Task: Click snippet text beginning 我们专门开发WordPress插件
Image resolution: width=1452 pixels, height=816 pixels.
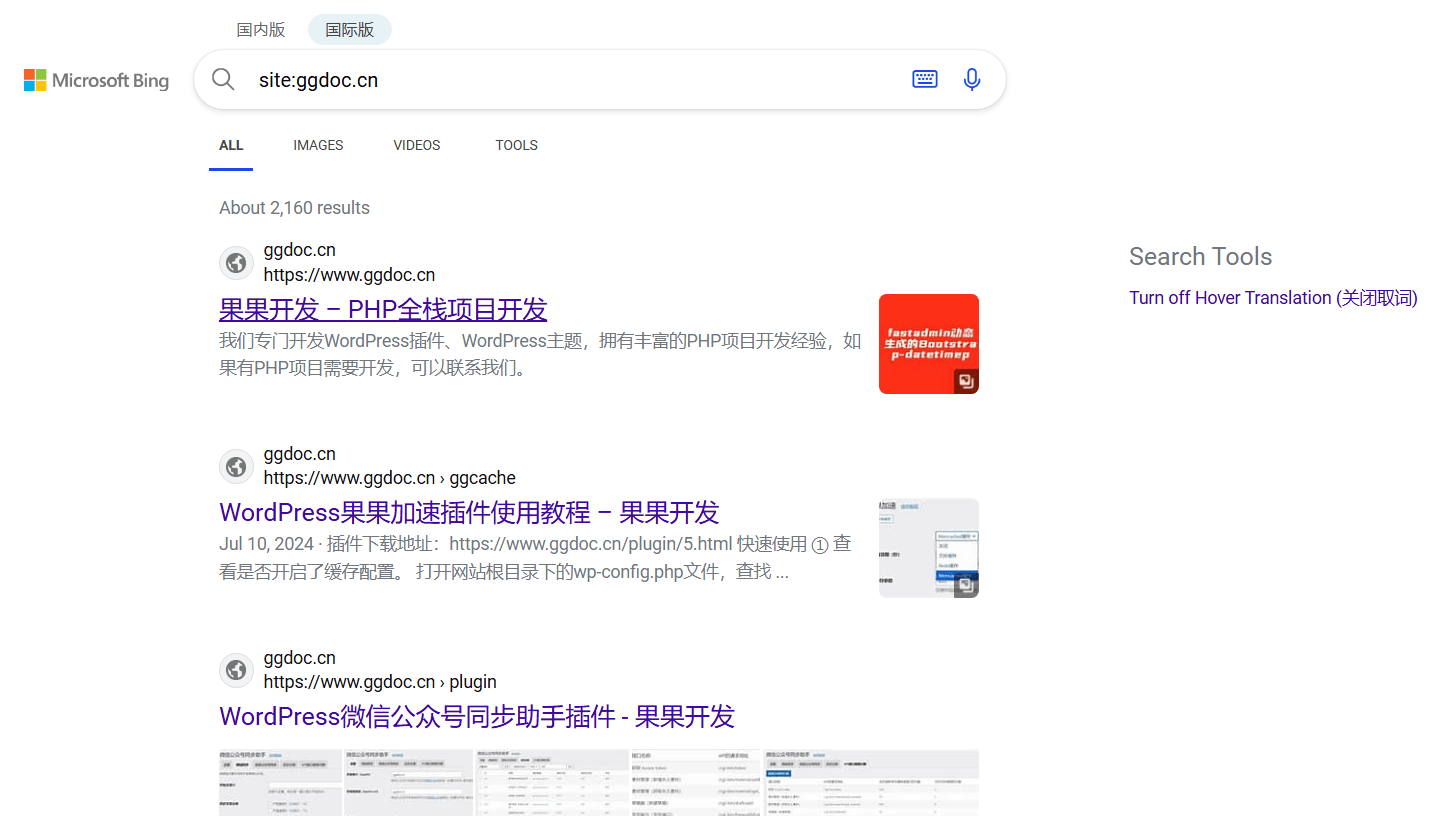Action: tap(540, 354)
